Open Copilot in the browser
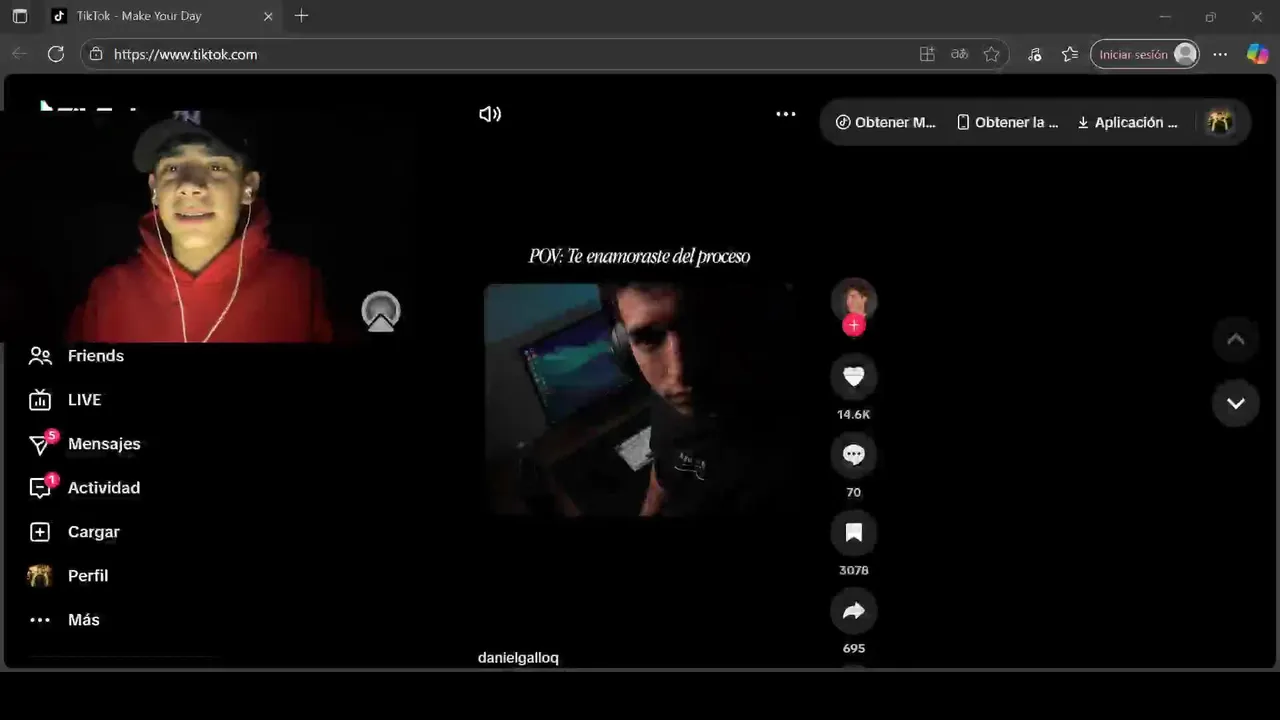Viewport: 1280px width, 720px height. click(1257, 54)
